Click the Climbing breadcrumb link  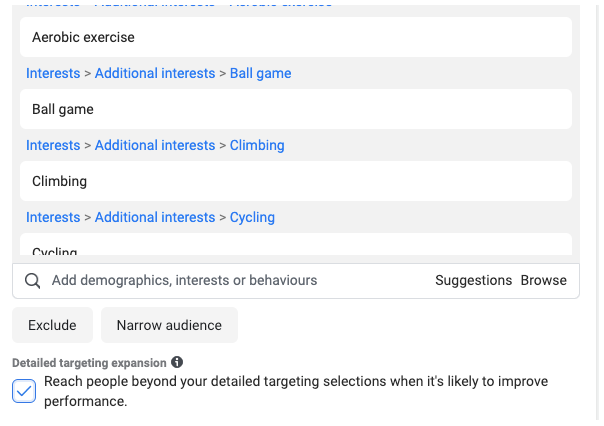(x=257, y=145)
